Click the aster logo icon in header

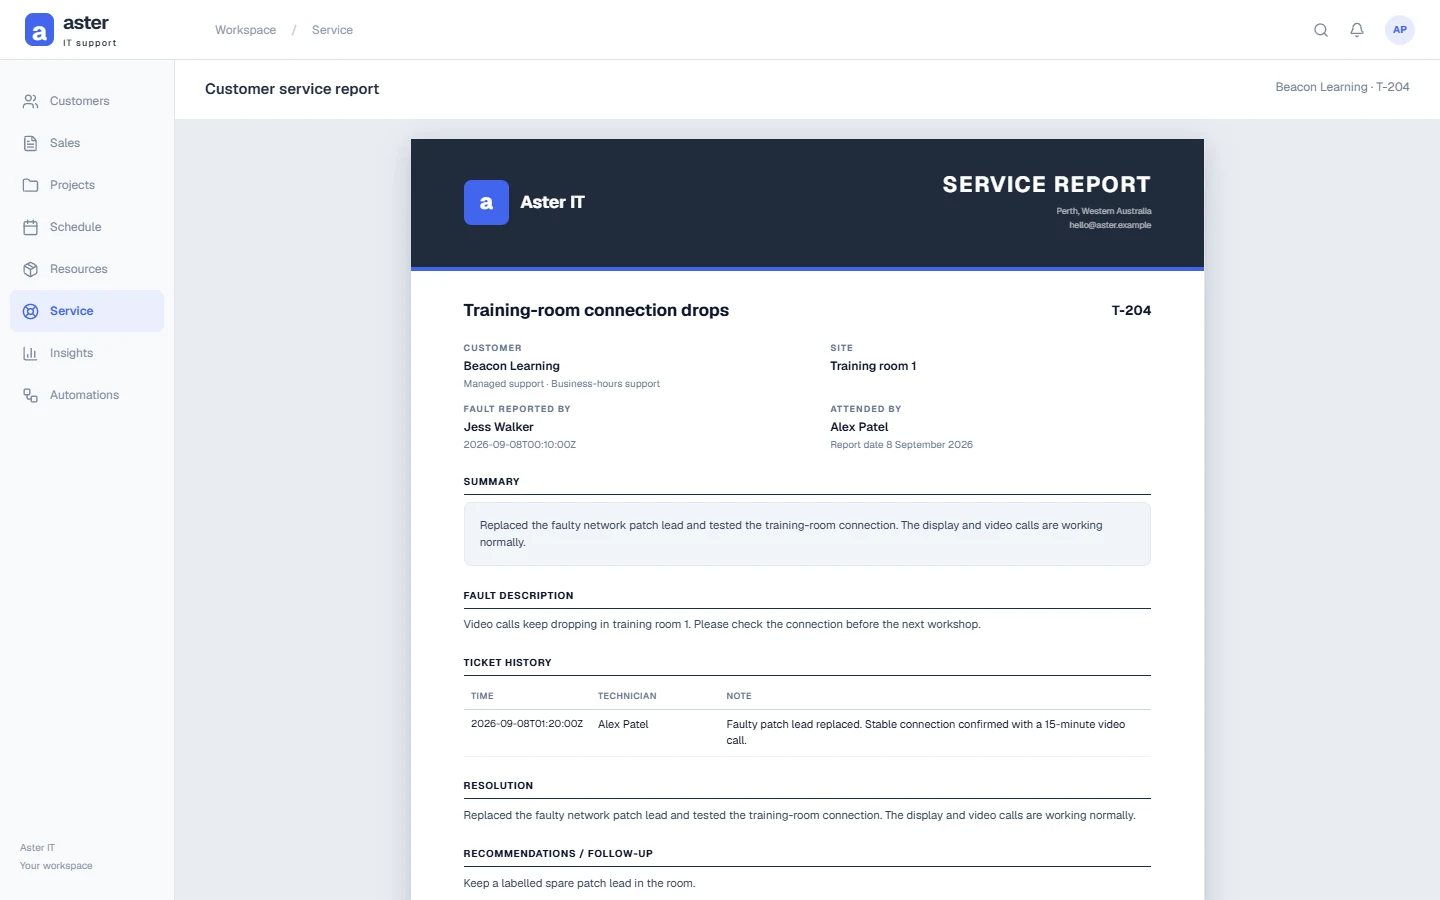point(39,30)
